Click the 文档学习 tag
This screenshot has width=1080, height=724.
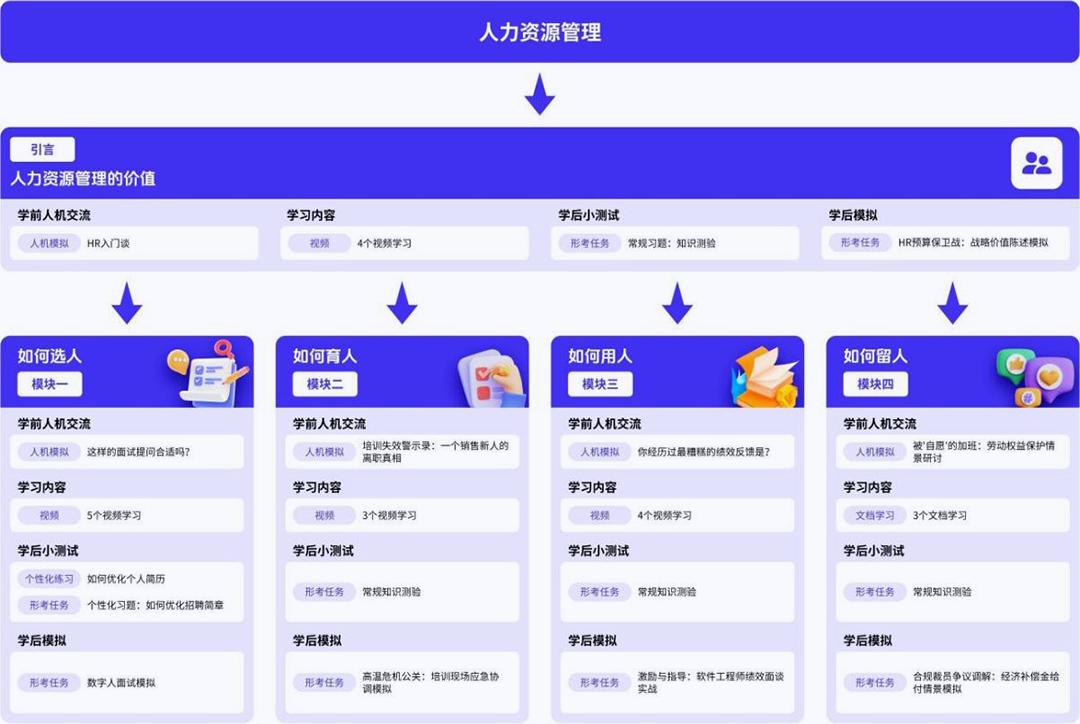(x=875, y=515)
